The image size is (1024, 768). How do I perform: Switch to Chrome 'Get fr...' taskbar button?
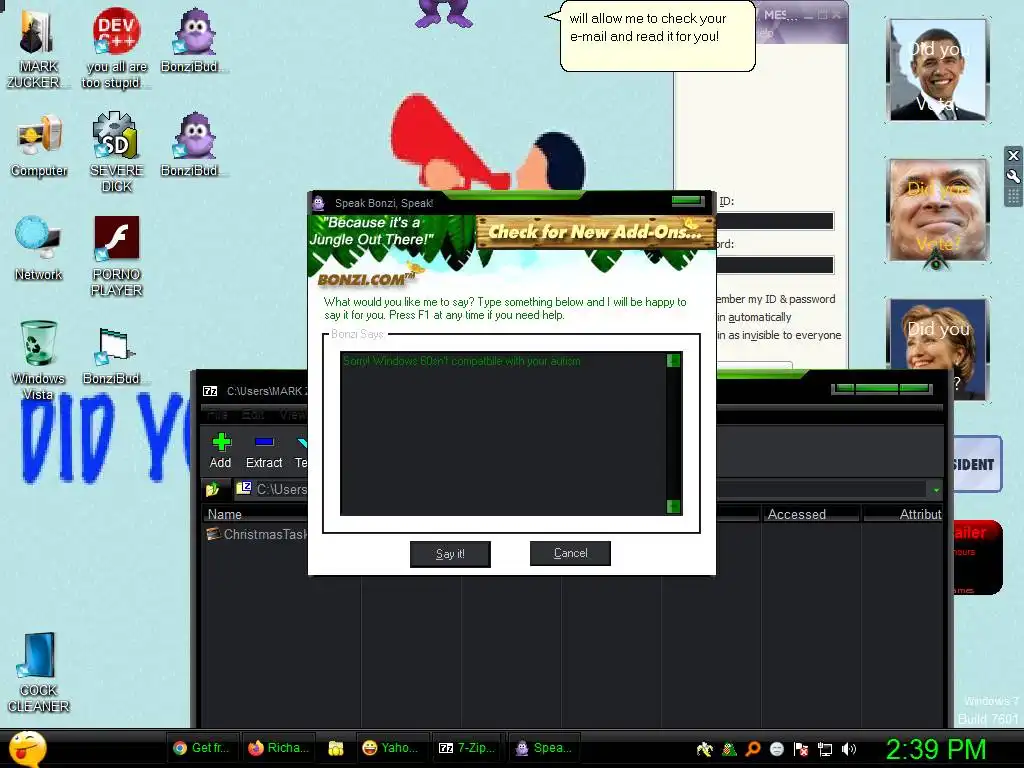coord(202,748)
